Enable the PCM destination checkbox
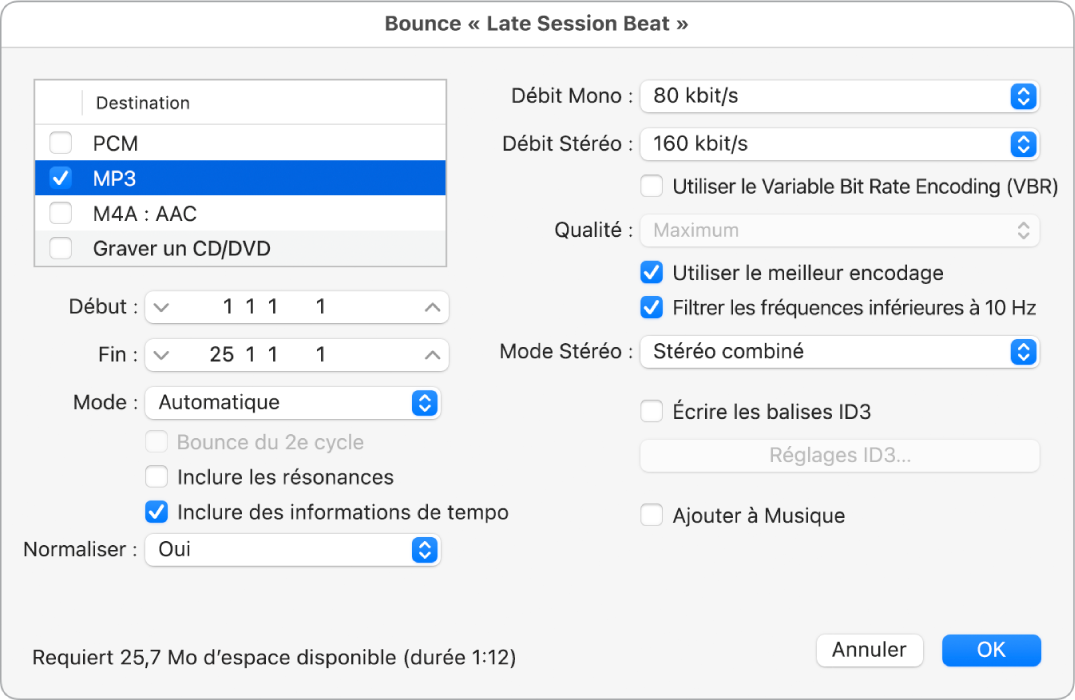The height and width of the screenshot is (700, 1075). [x=60, y=143]
